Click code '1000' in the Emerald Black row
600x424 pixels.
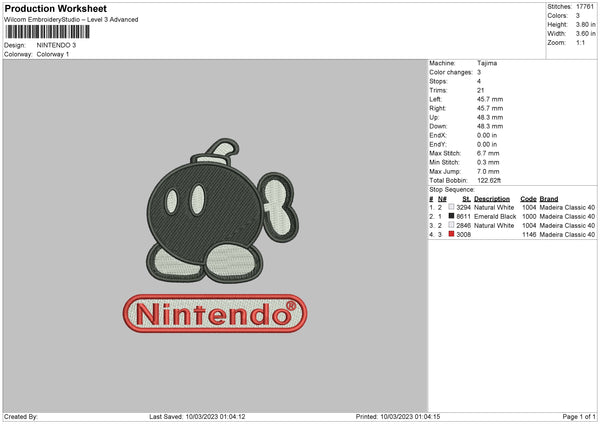tap(529, 217)
